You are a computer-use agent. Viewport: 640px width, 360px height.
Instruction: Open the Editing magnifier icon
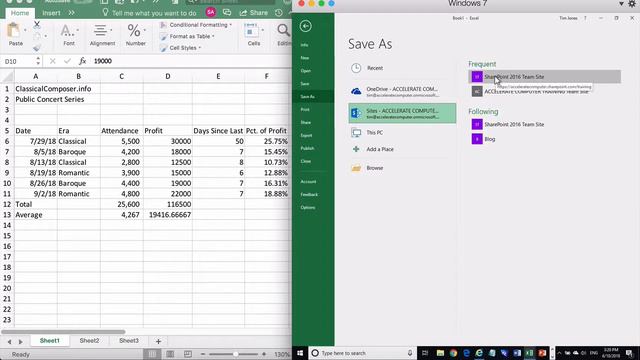283,30
